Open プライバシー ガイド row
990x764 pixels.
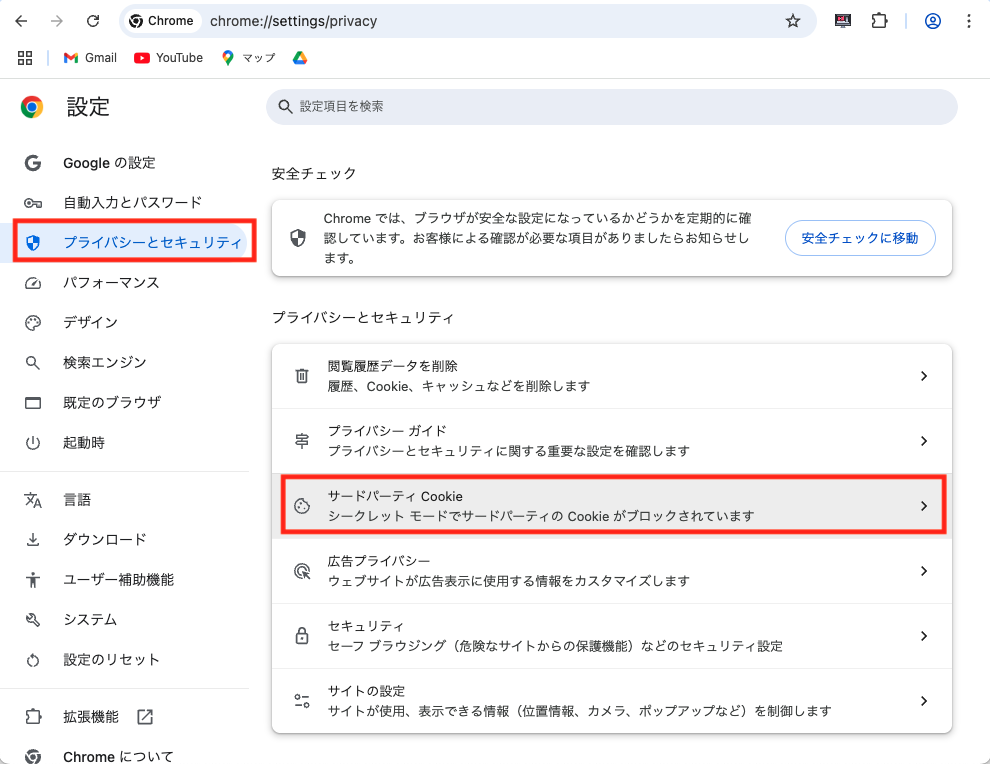point(611,441)
